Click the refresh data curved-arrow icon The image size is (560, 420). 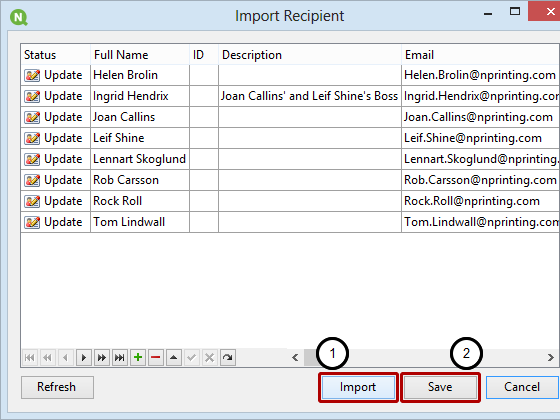(x=228, y=358)
